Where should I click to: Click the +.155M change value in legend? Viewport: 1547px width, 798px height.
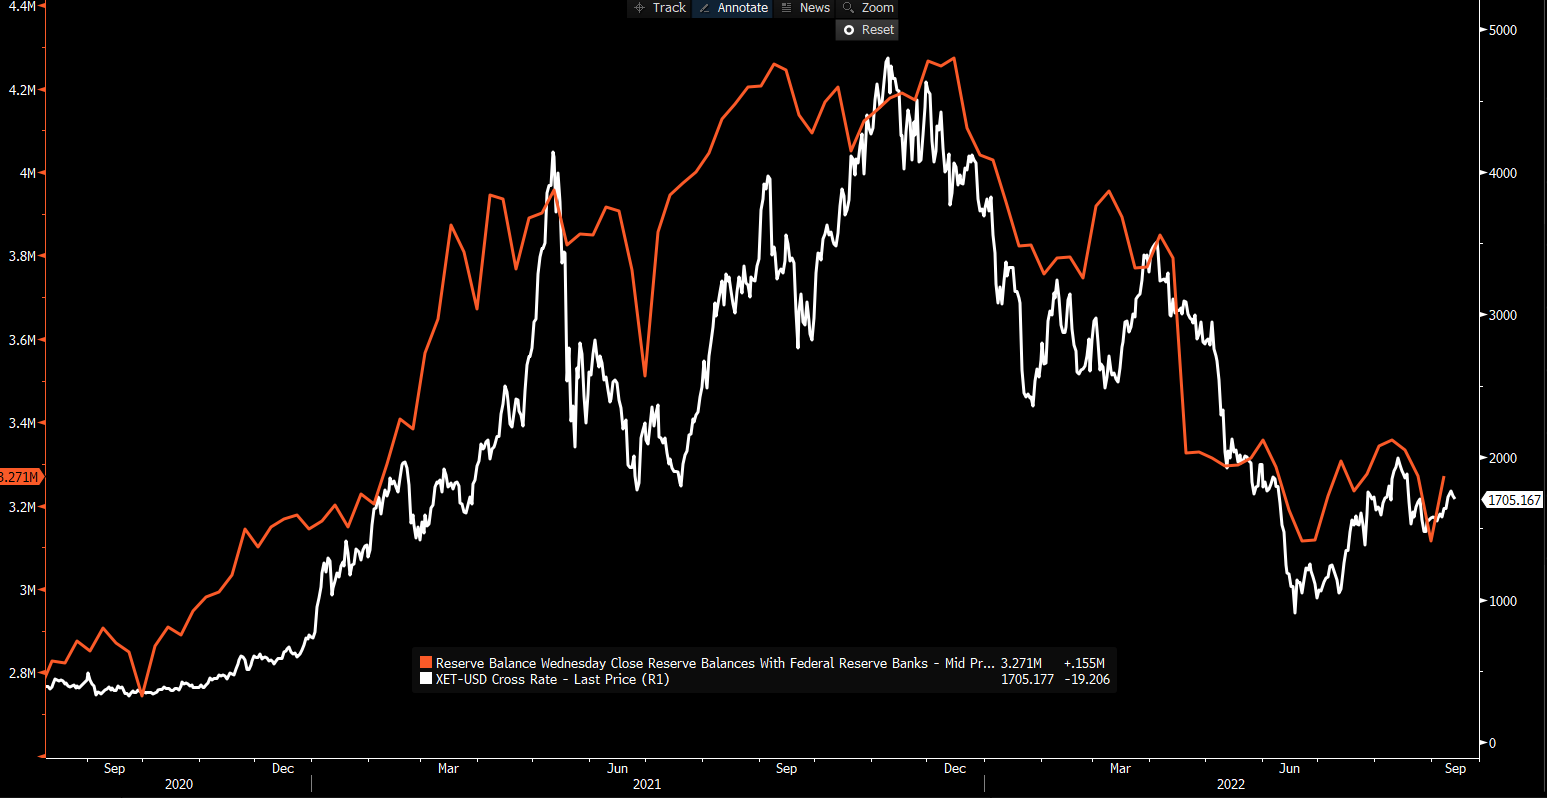[x=1084, y=663]
